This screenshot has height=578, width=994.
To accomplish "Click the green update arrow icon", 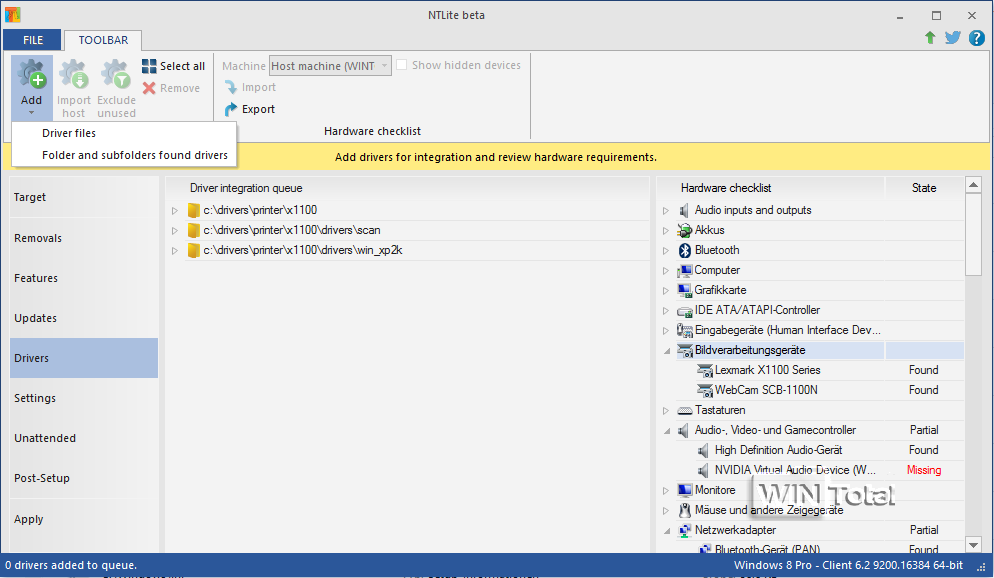I will click(930, 38).
